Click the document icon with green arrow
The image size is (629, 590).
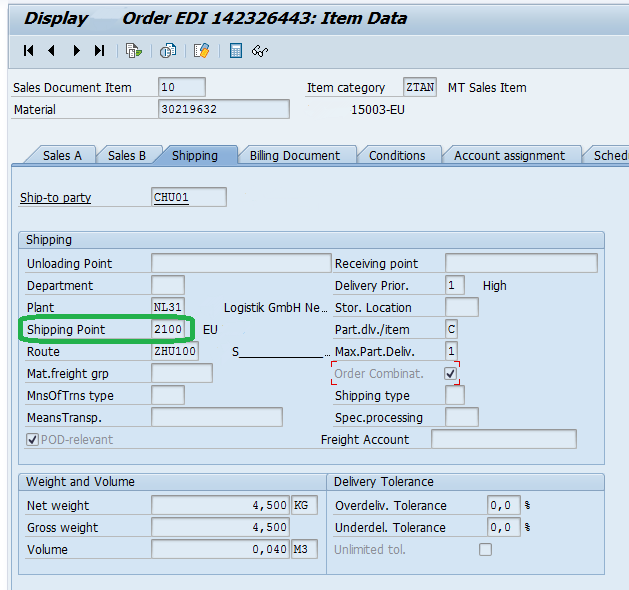(x=134, y=51)
